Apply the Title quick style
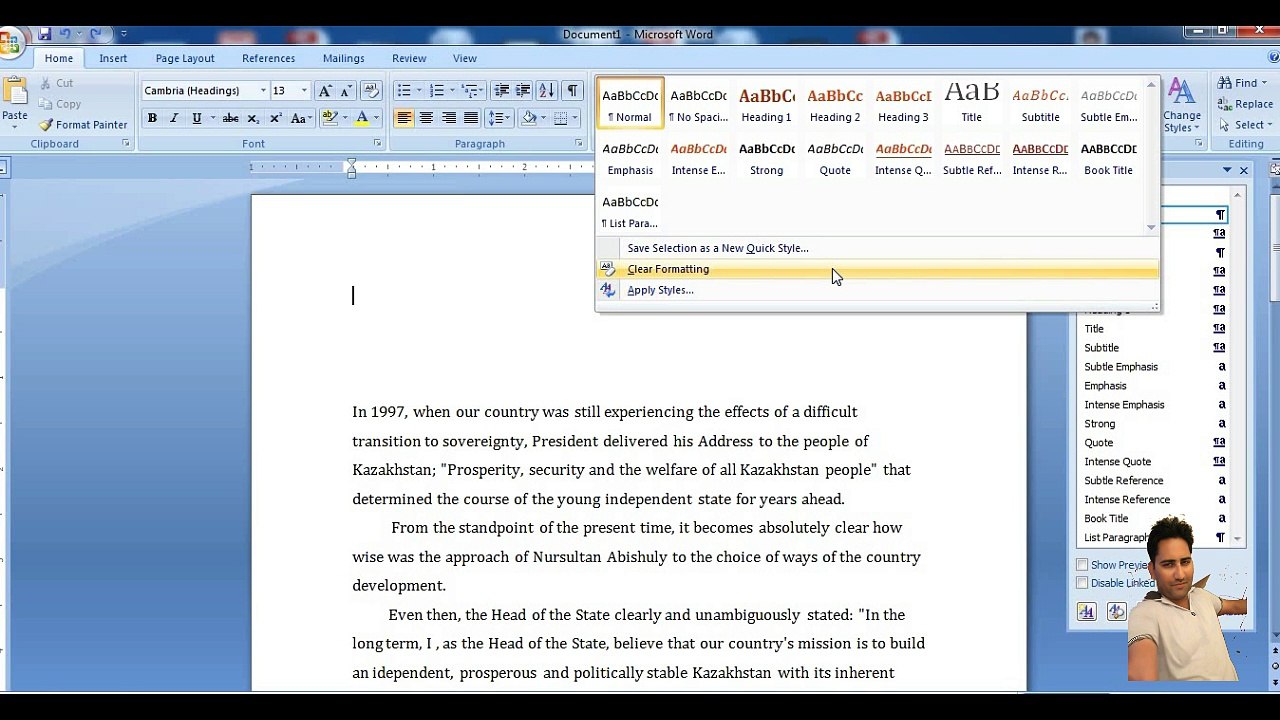 pos(971,104)
